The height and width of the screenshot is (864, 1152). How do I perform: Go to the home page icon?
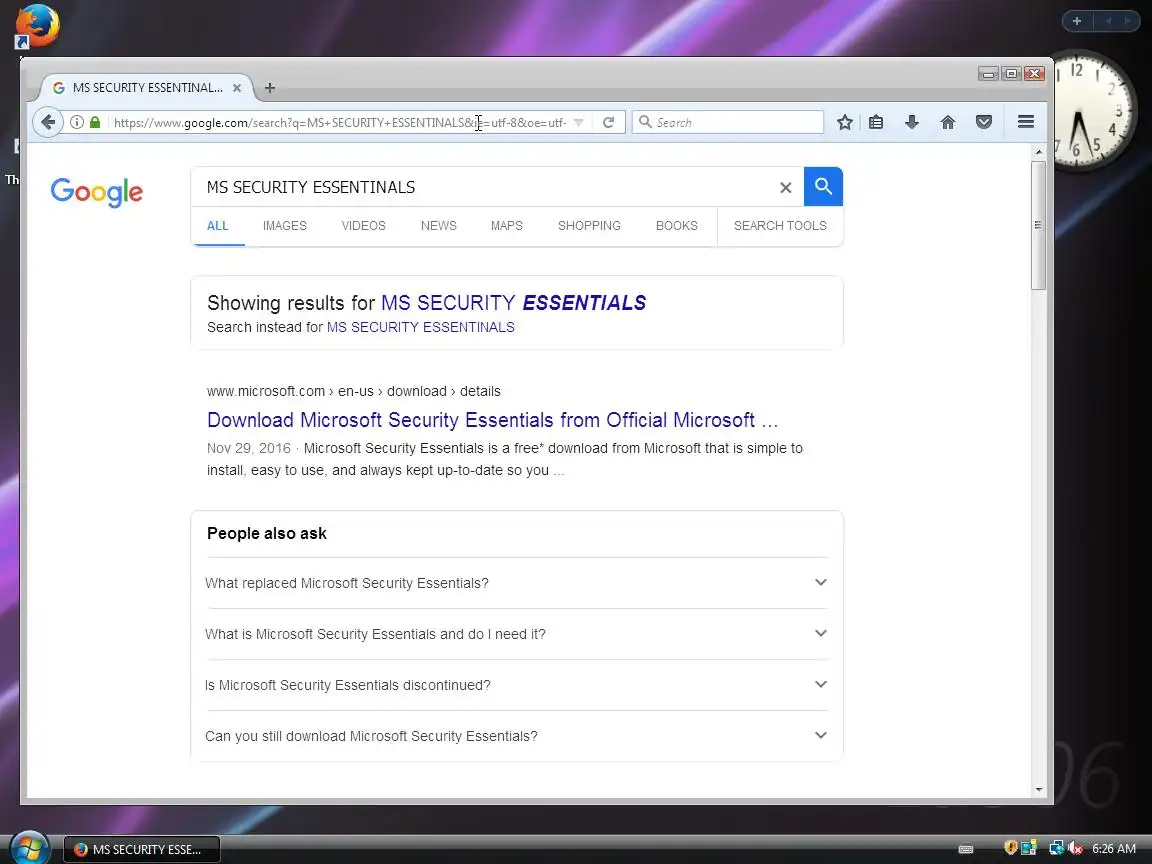point(948,122)
